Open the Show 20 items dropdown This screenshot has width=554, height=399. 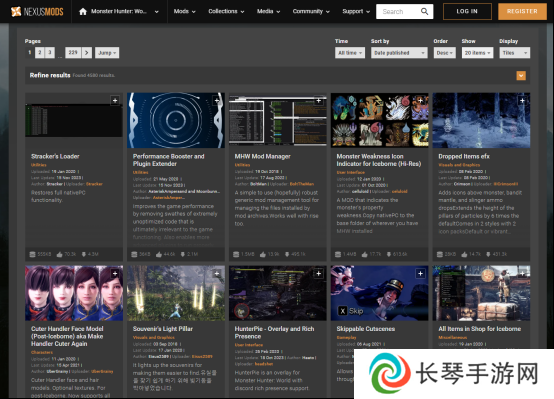(477, 53)
